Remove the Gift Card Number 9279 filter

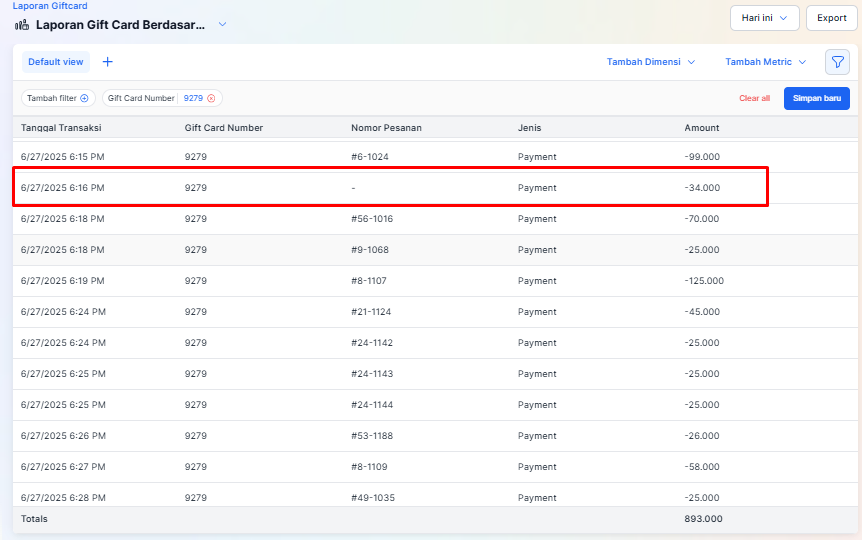(211, 98)
